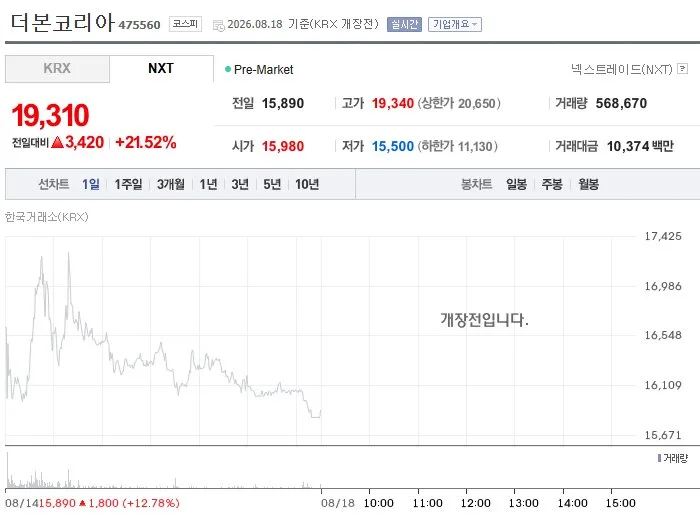
Task: Open the 일봉 candle chart
Action: click(516, 184)
